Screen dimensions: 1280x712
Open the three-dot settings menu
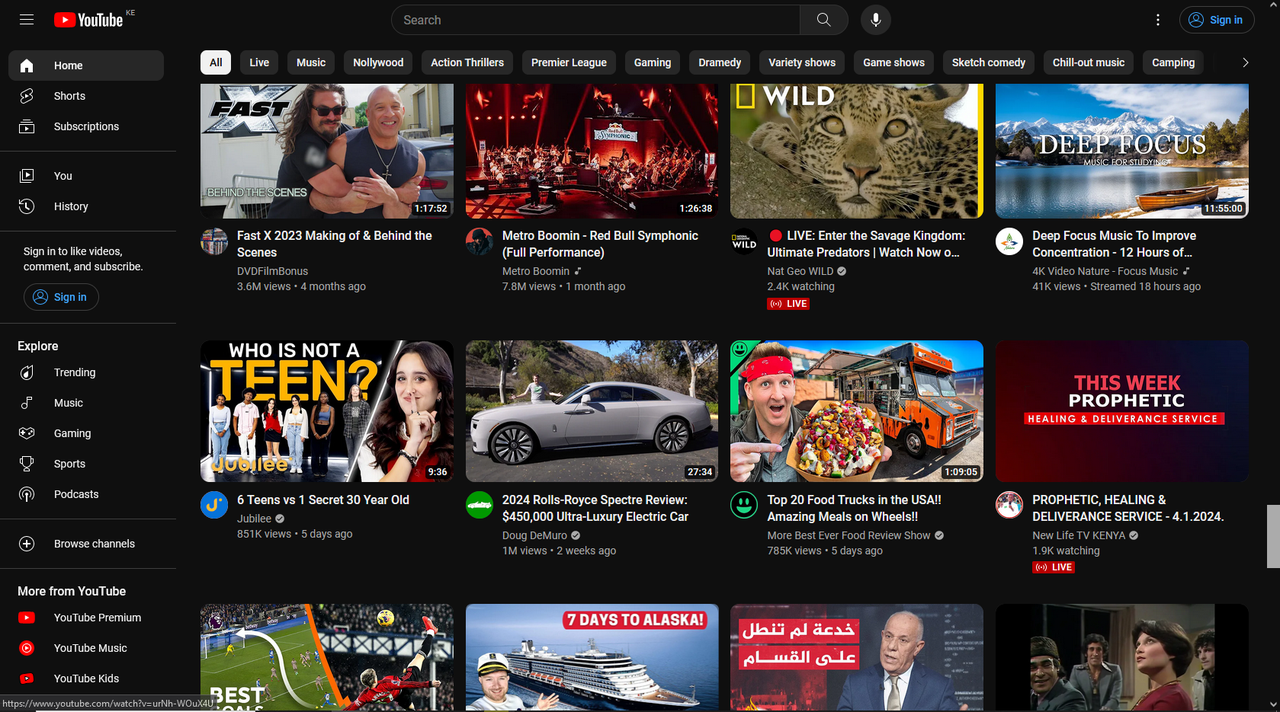pos(1157,19)
